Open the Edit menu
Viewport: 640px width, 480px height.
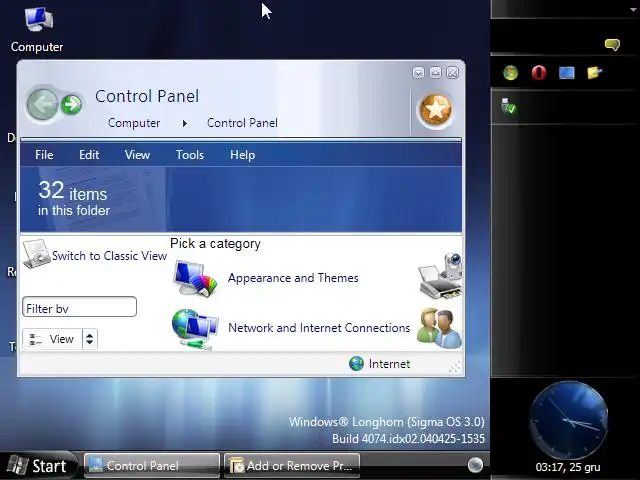(x=89, y=155)
